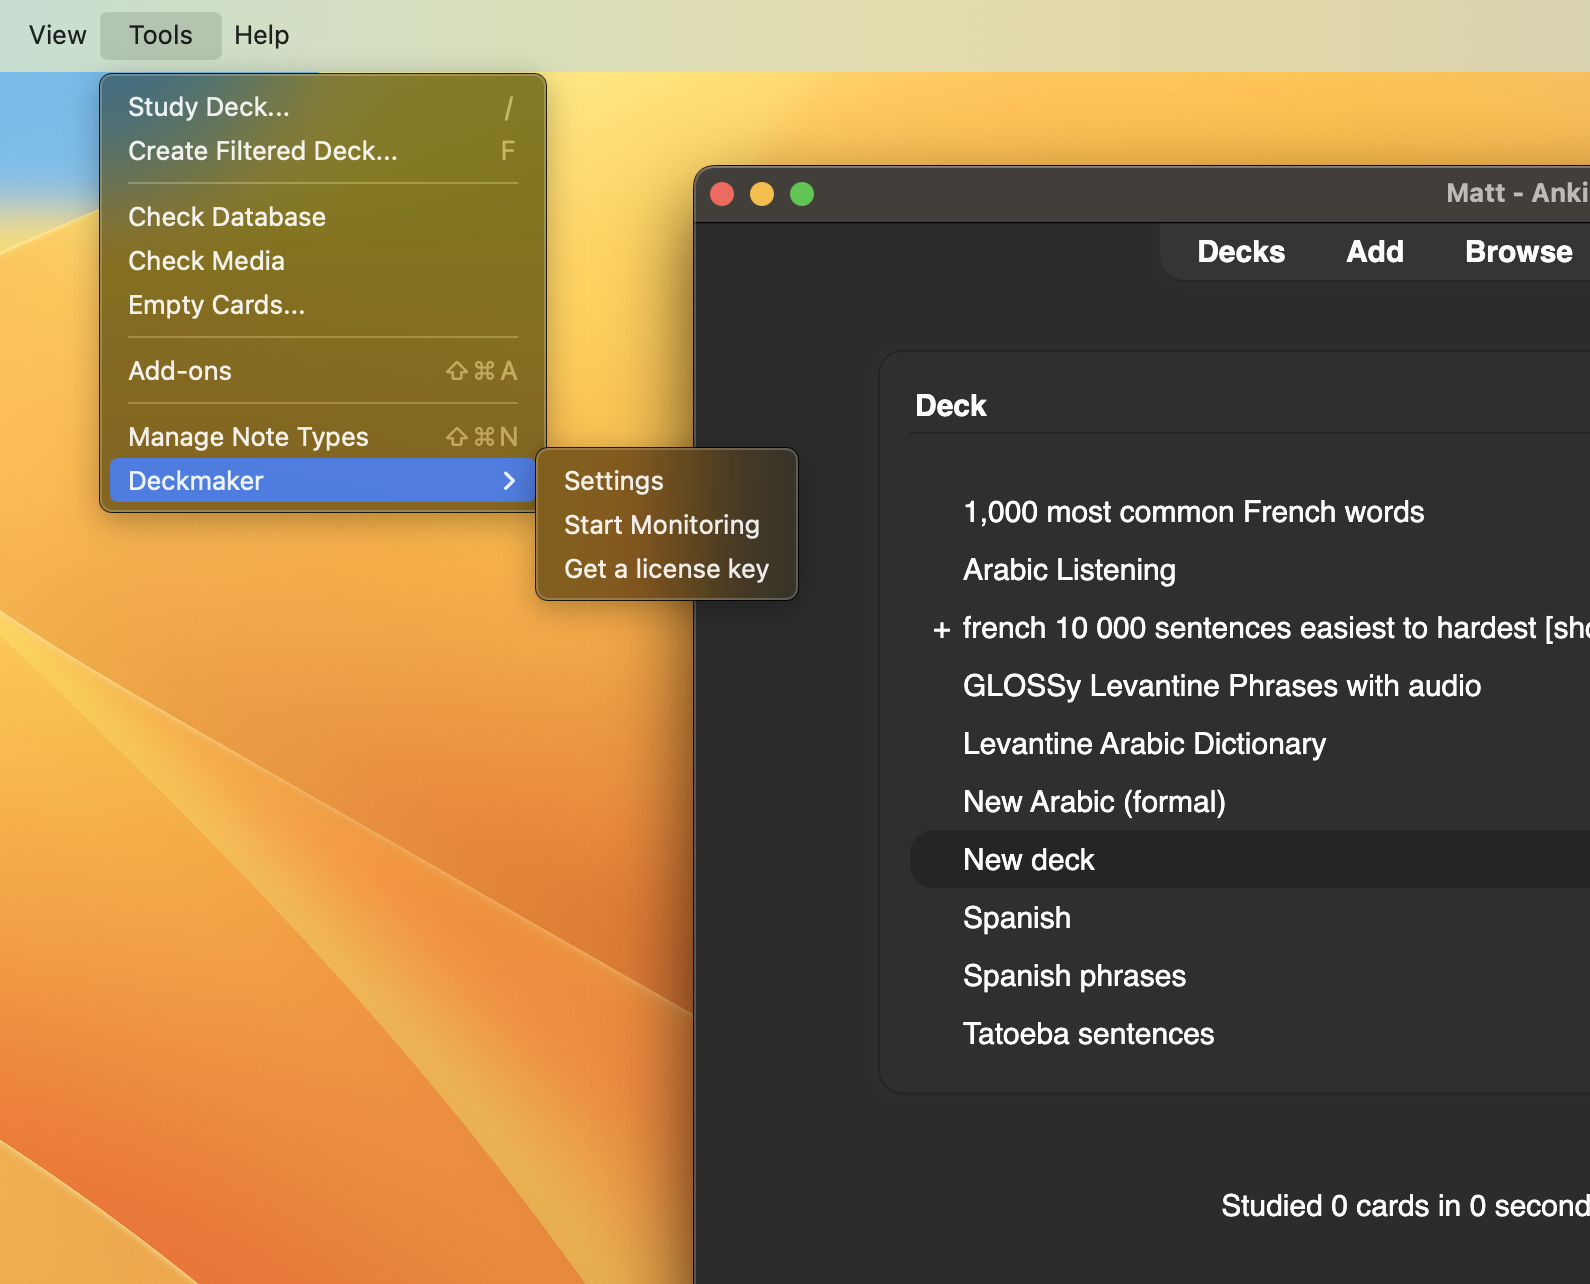This screenshot has height=1284, width=1590.
Task: Open the Arabic Listening deck
Action: click(x=1068, y=570)
